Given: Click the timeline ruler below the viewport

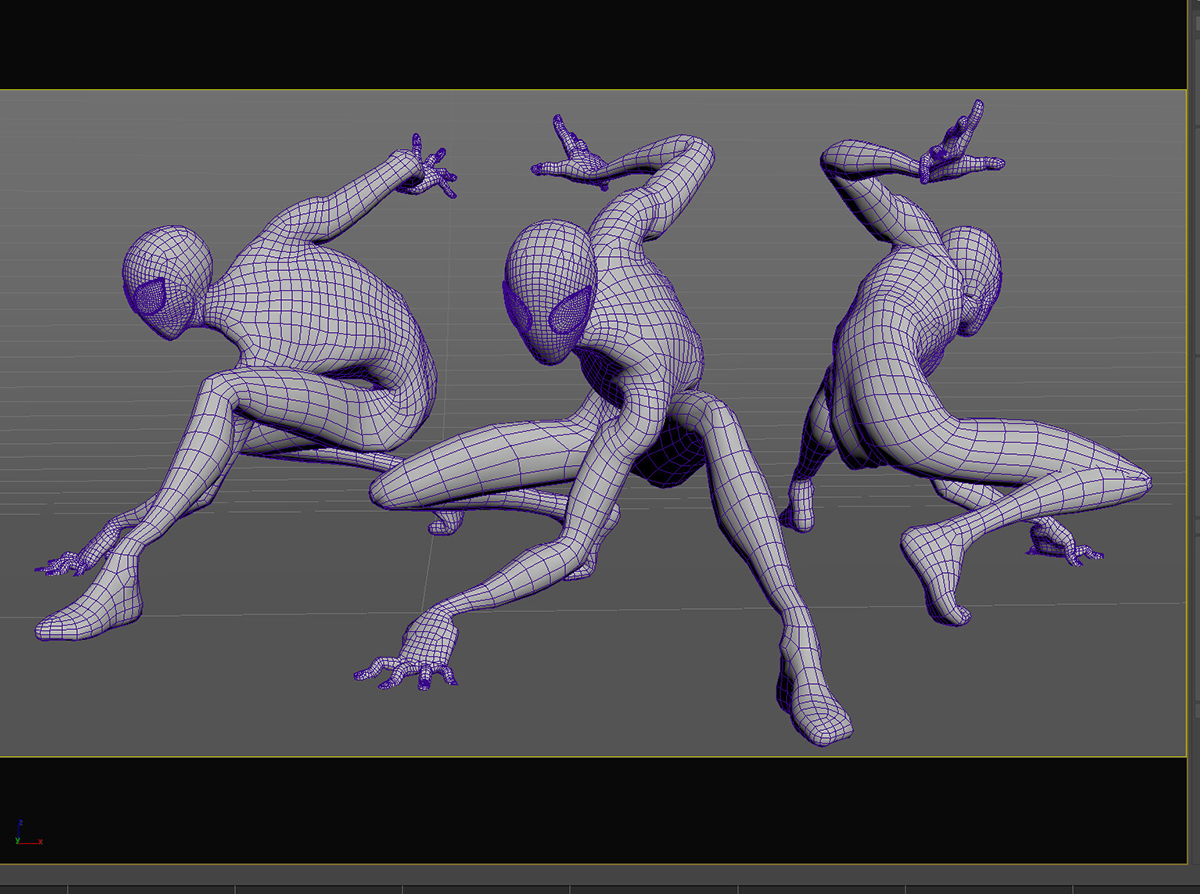Looking at the screenshot, I should 600,887.
